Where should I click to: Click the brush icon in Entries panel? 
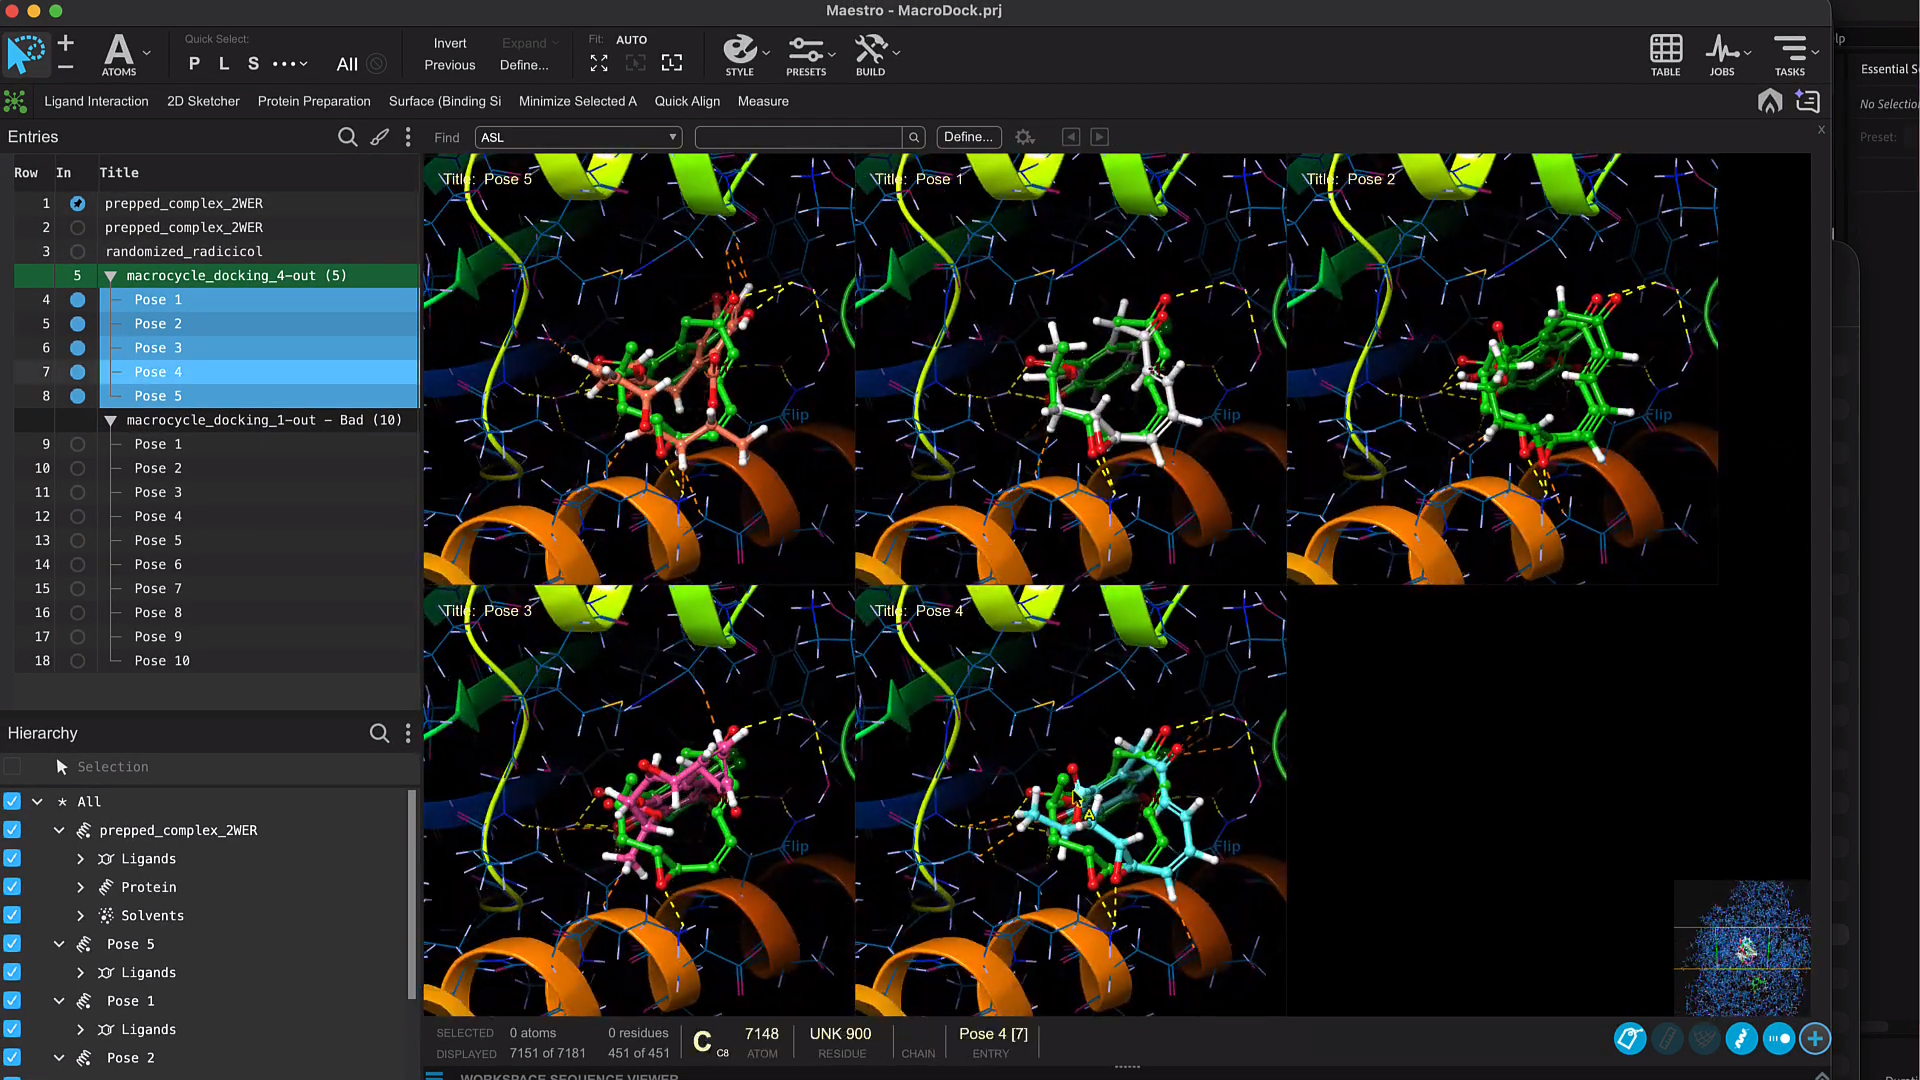click(380, 137)
